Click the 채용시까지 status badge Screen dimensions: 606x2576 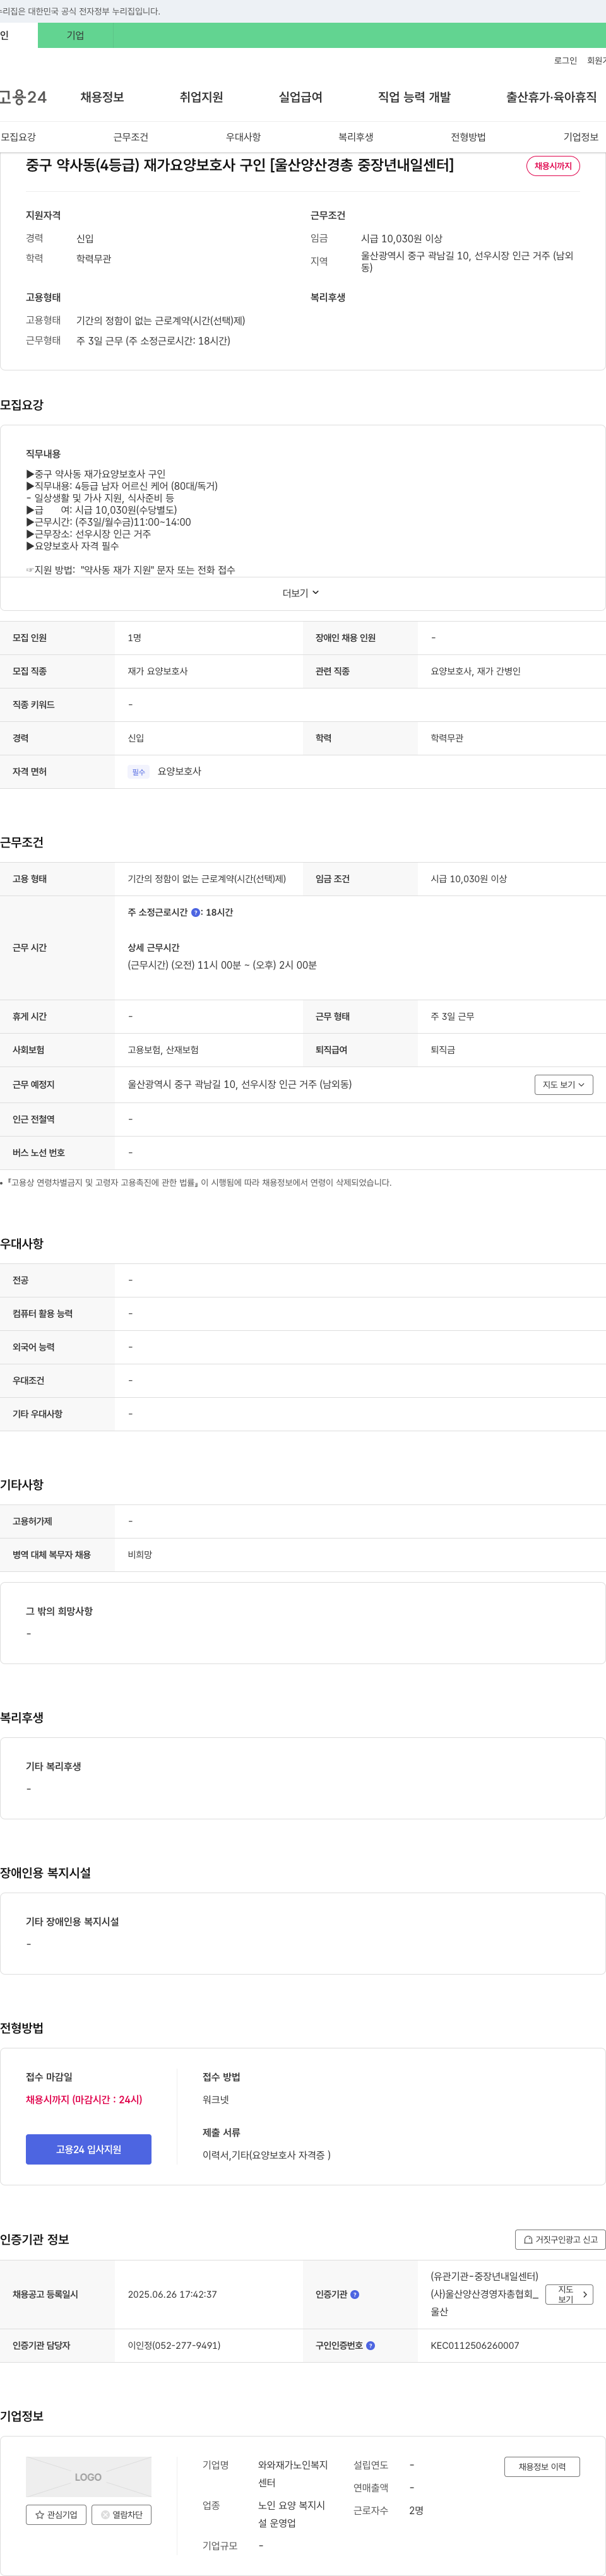[x=553, y=166]
